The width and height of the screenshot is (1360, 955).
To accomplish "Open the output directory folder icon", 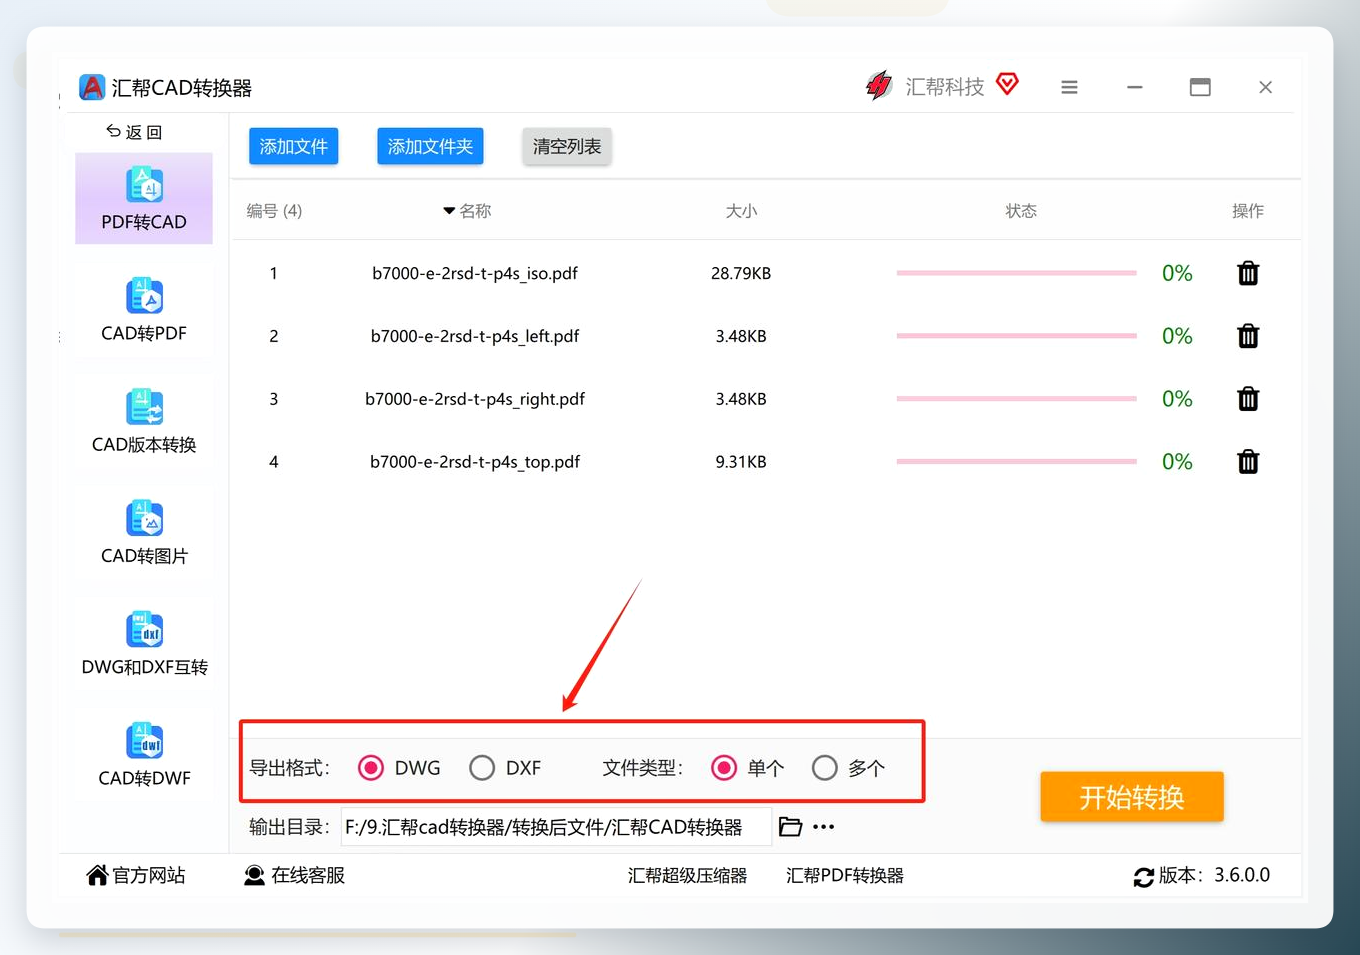I will (x=790, y=827).
